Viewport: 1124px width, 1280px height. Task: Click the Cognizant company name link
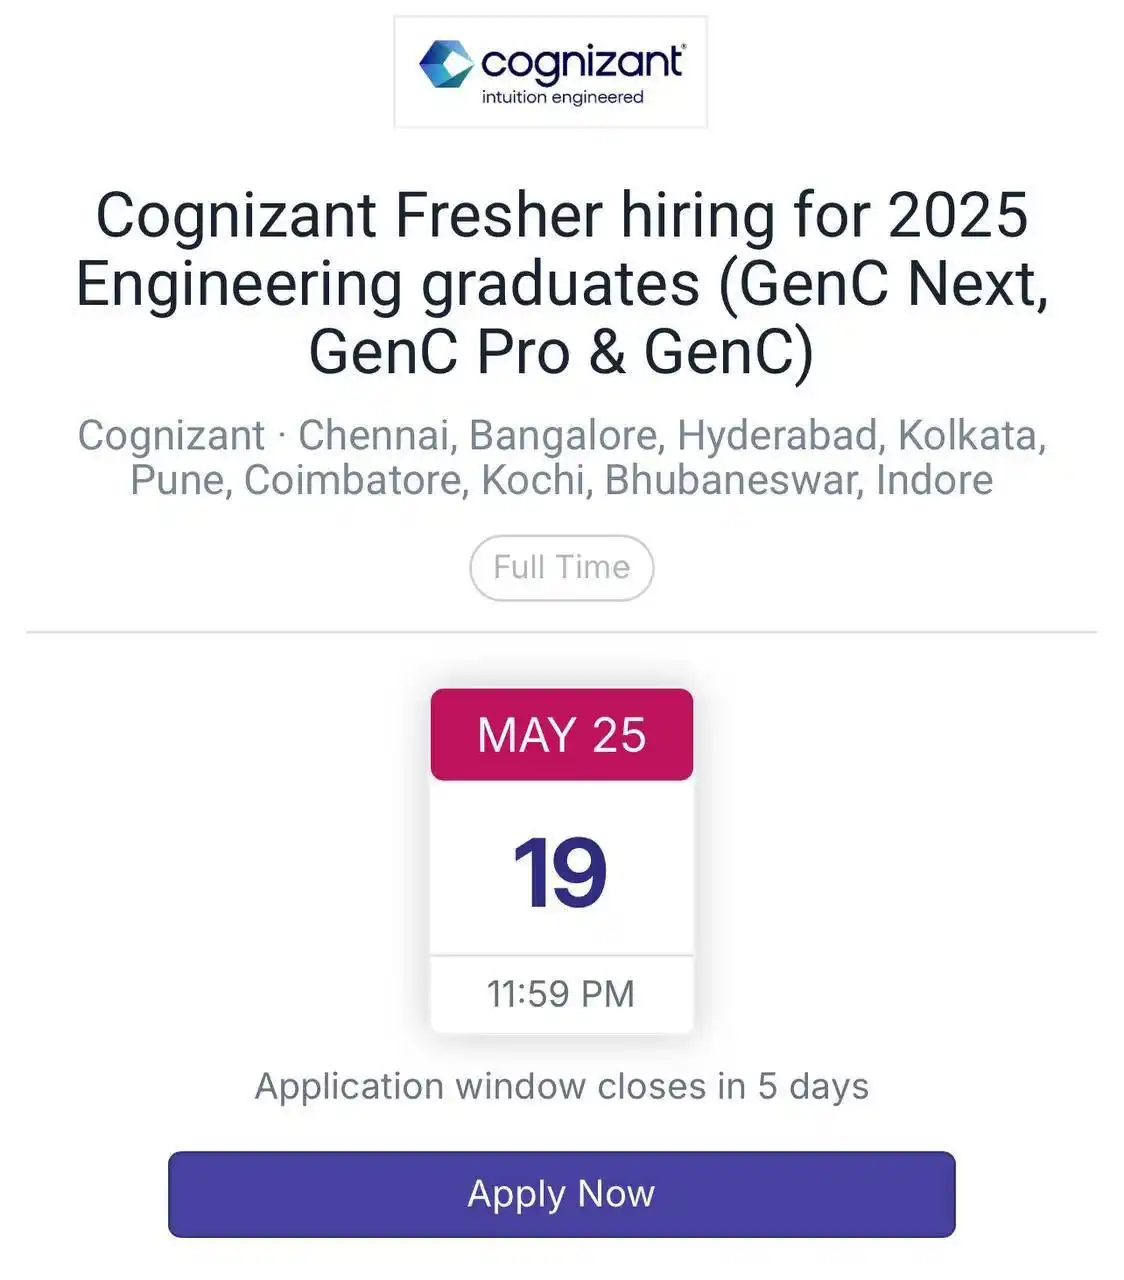coord(171,436)
